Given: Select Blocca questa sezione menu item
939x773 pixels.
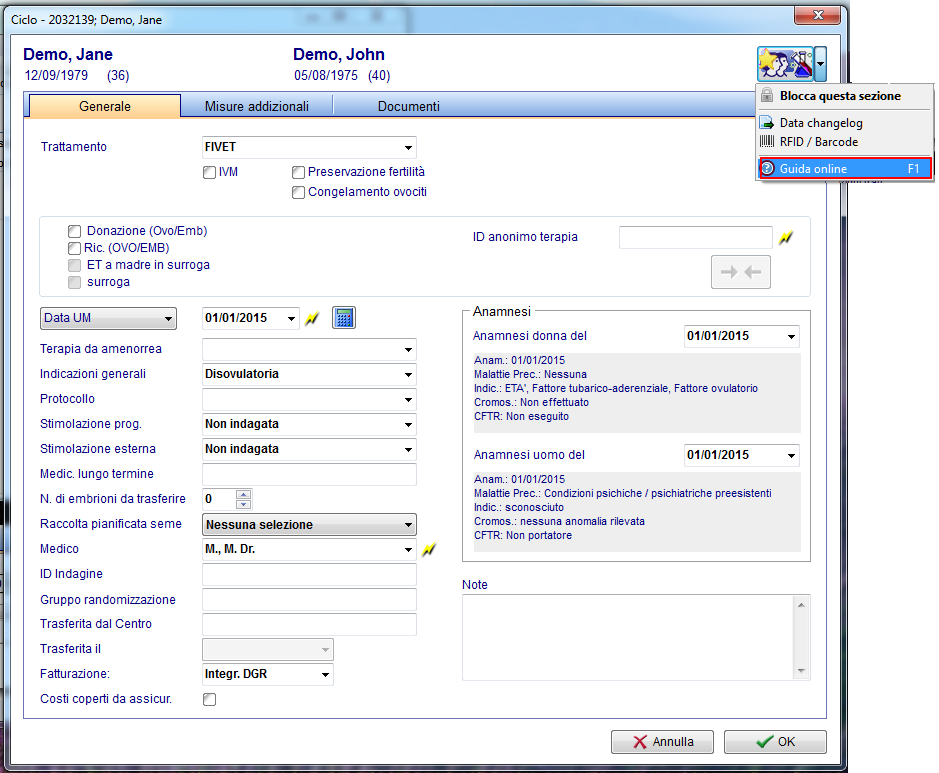Looking at the screenshot, I should [844, 96].
